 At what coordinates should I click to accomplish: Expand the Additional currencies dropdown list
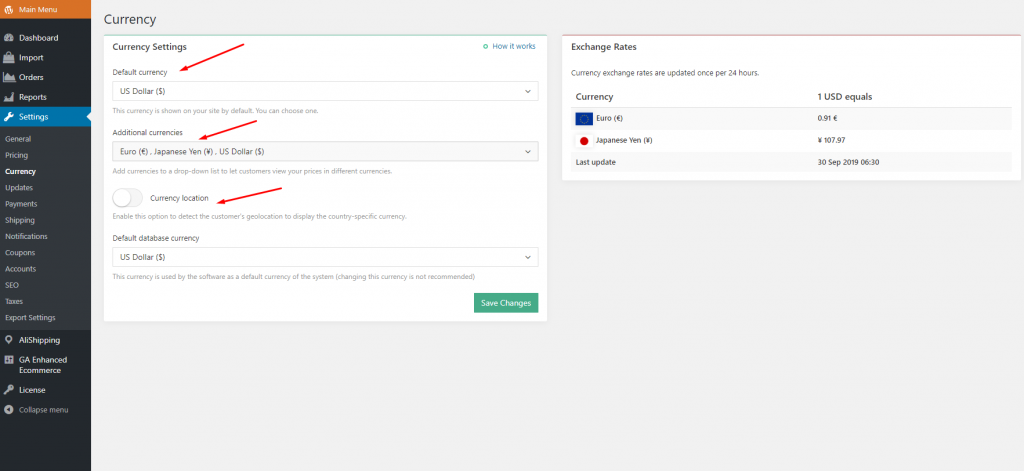[x=325, y=152]
